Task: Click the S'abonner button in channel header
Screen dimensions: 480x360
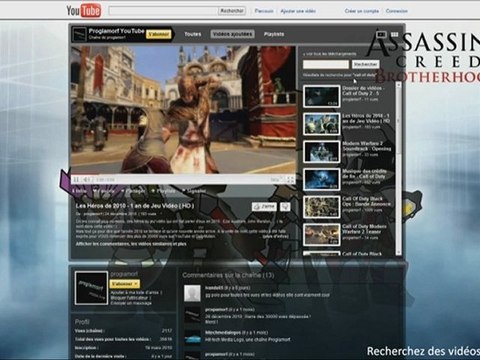Action: pyautogui.click(x=158, y=34)
